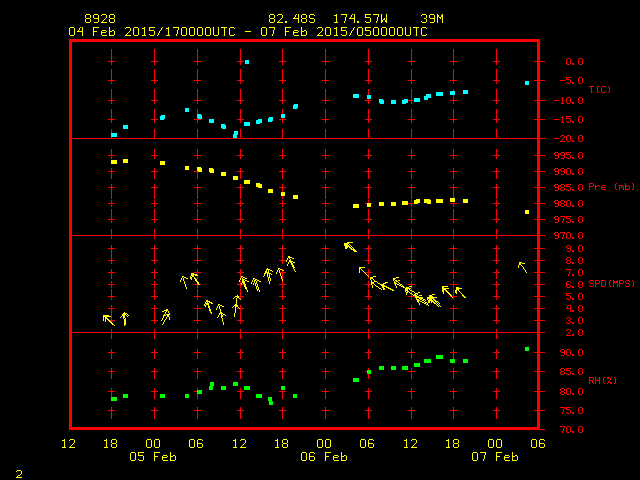Image resolution: width=640 pixels, height=480 pixels.
Task: Click the end time 07 Feb 2015/050000UTC
Action: tap(344, 32)
